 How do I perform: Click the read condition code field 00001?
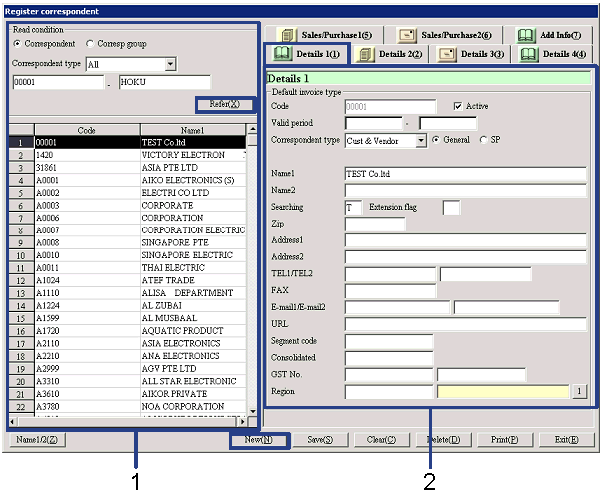tap(58, 82)
